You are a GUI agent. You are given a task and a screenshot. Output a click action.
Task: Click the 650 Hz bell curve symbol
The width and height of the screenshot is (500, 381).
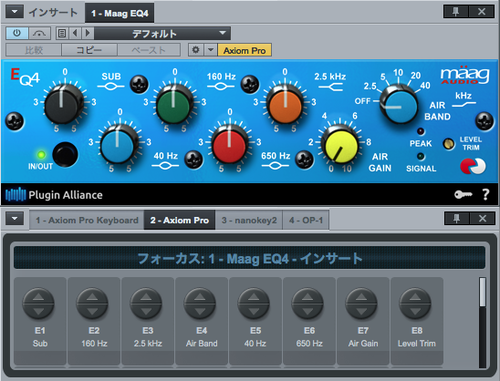click(x=275, y=166)
